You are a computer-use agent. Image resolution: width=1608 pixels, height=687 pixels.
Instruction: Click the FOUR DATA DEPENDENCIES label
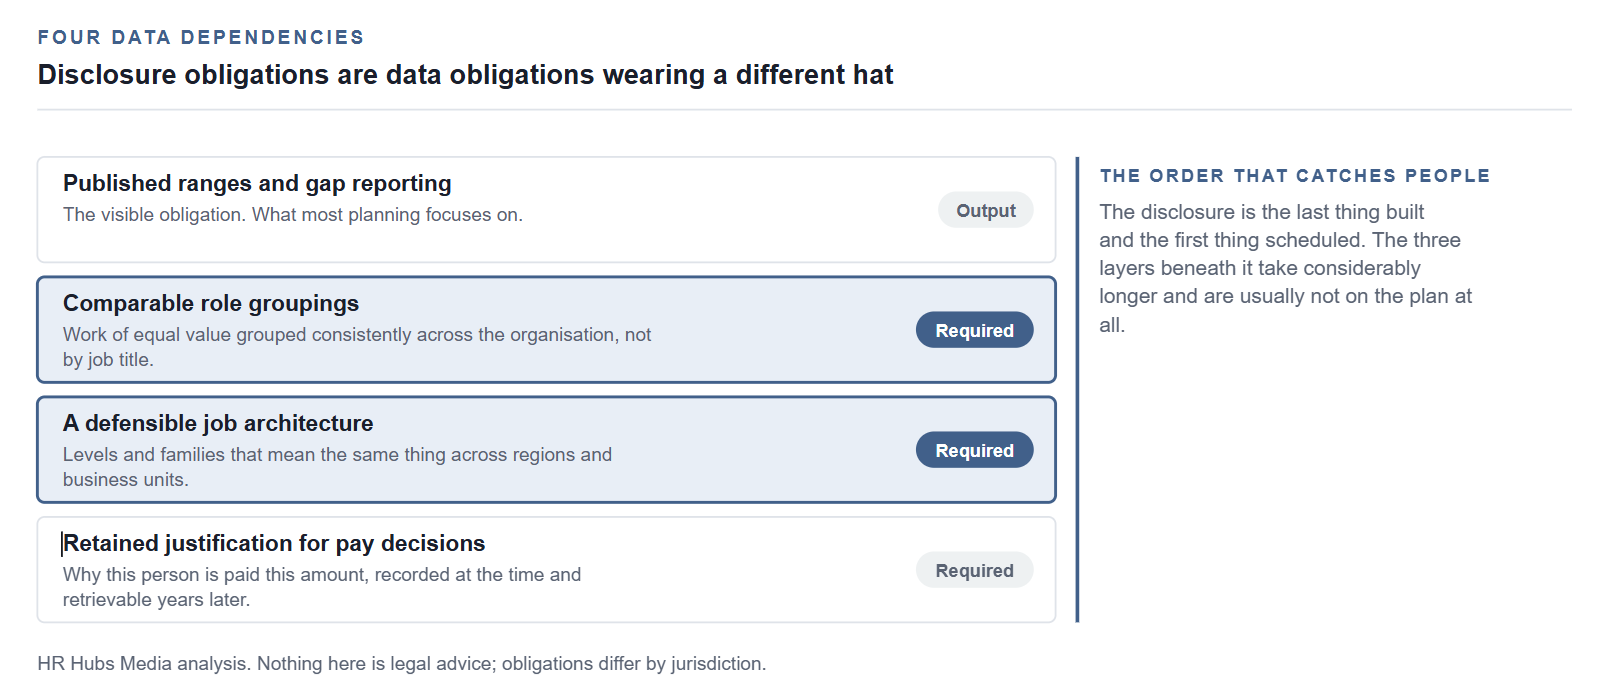point(201,37)
